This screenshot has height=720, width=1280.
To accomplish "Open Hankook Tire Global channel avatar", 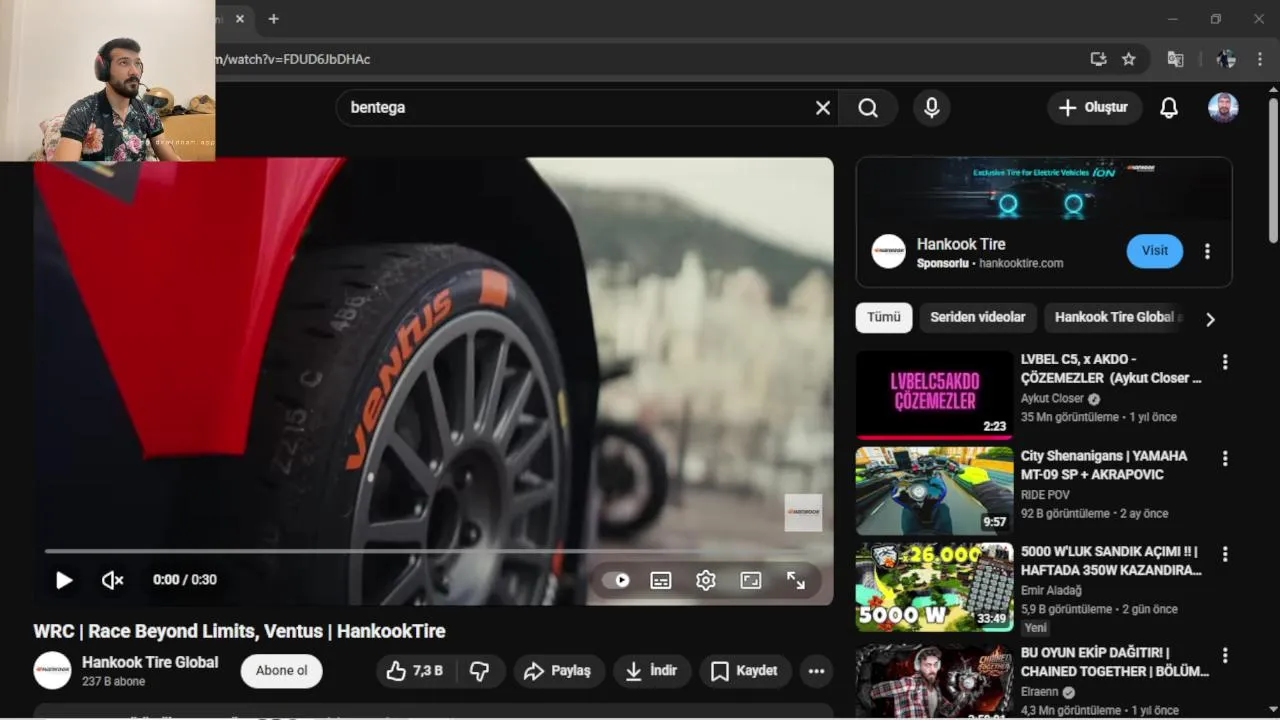I will click(x=52, y=671).
